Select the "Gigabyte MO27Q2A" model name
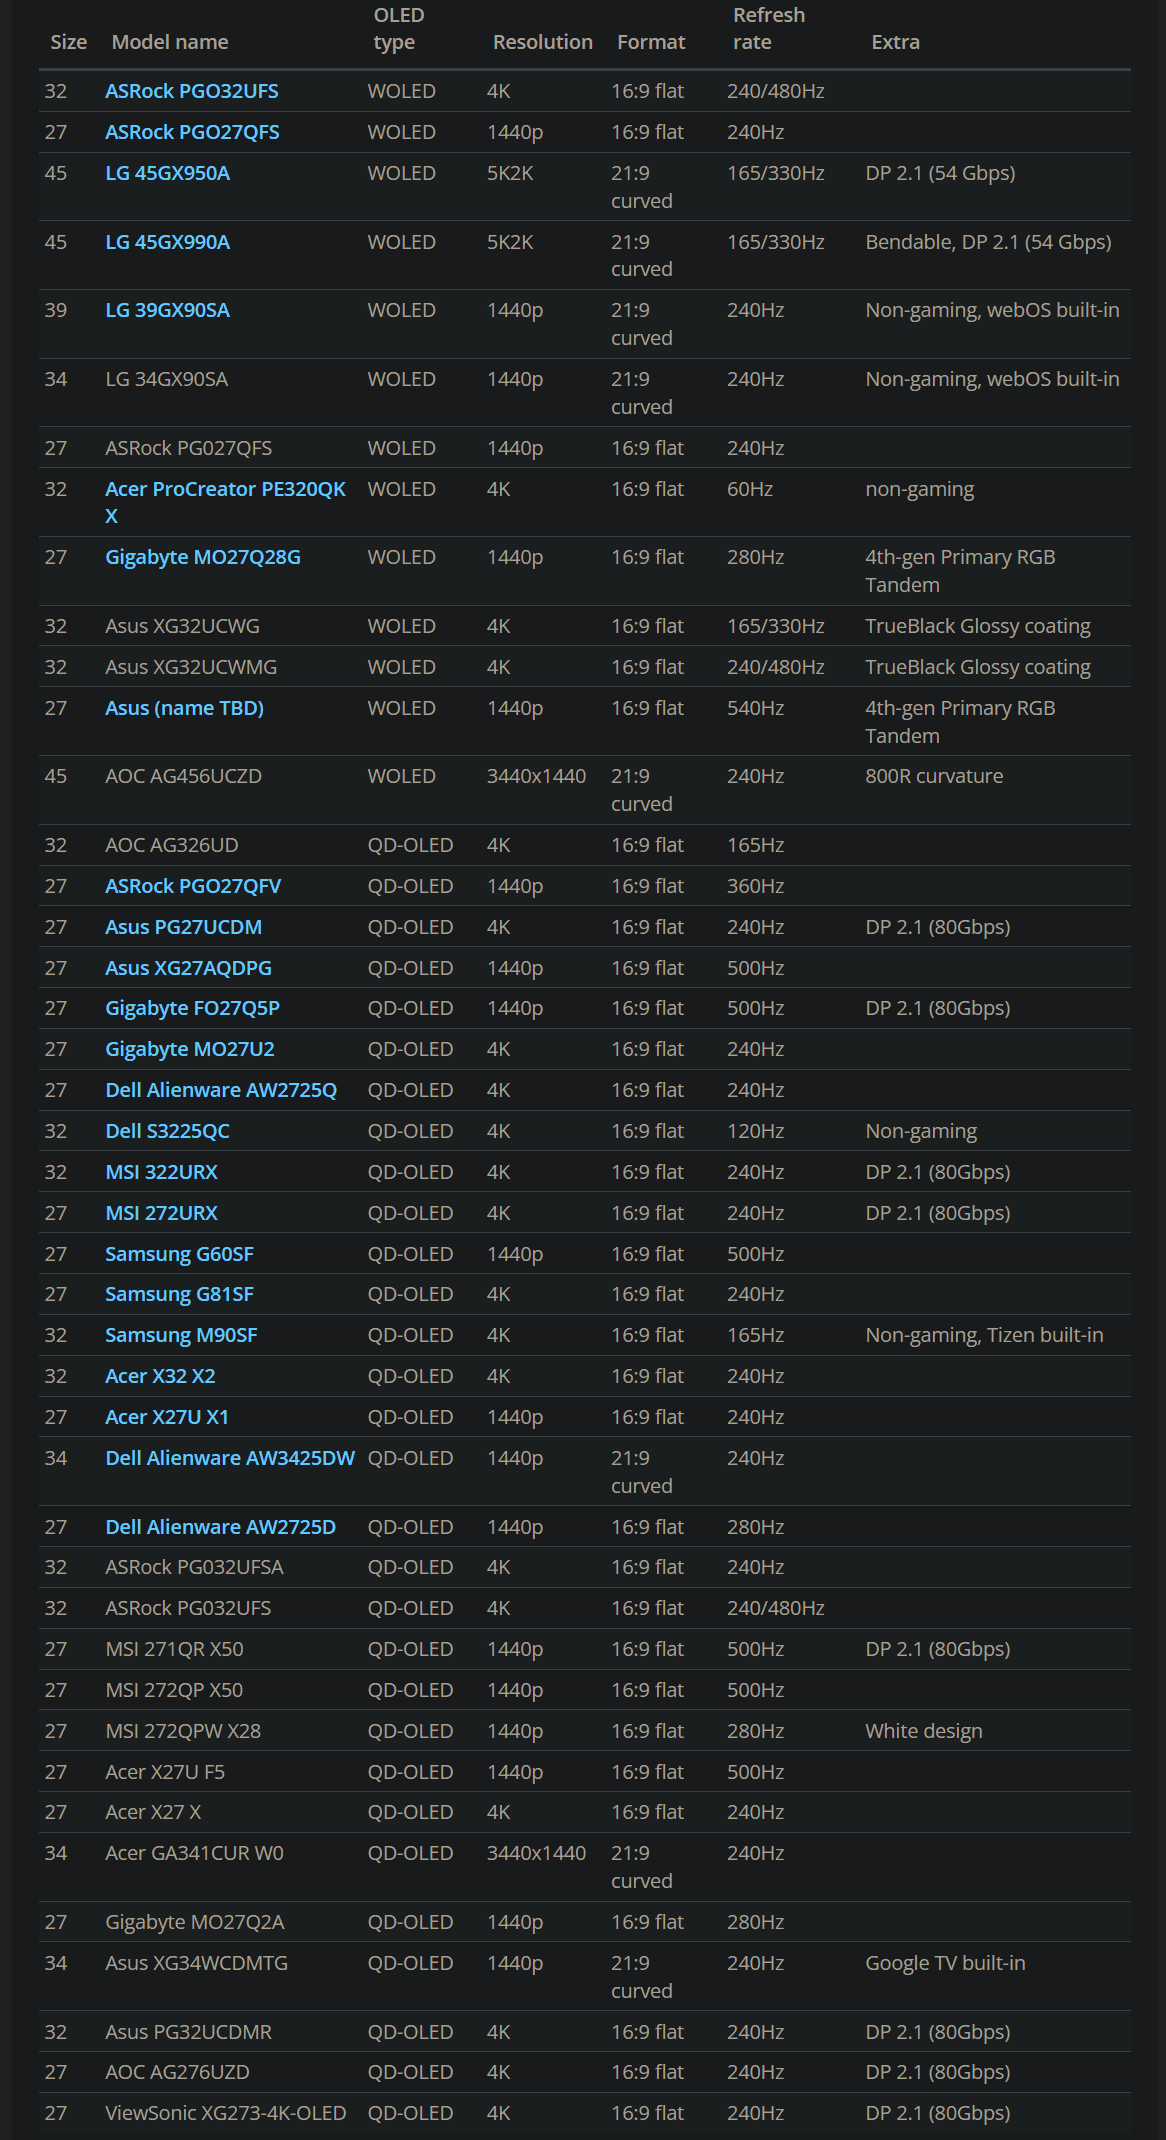Screen dimensions: 1166x2140 195,1922
